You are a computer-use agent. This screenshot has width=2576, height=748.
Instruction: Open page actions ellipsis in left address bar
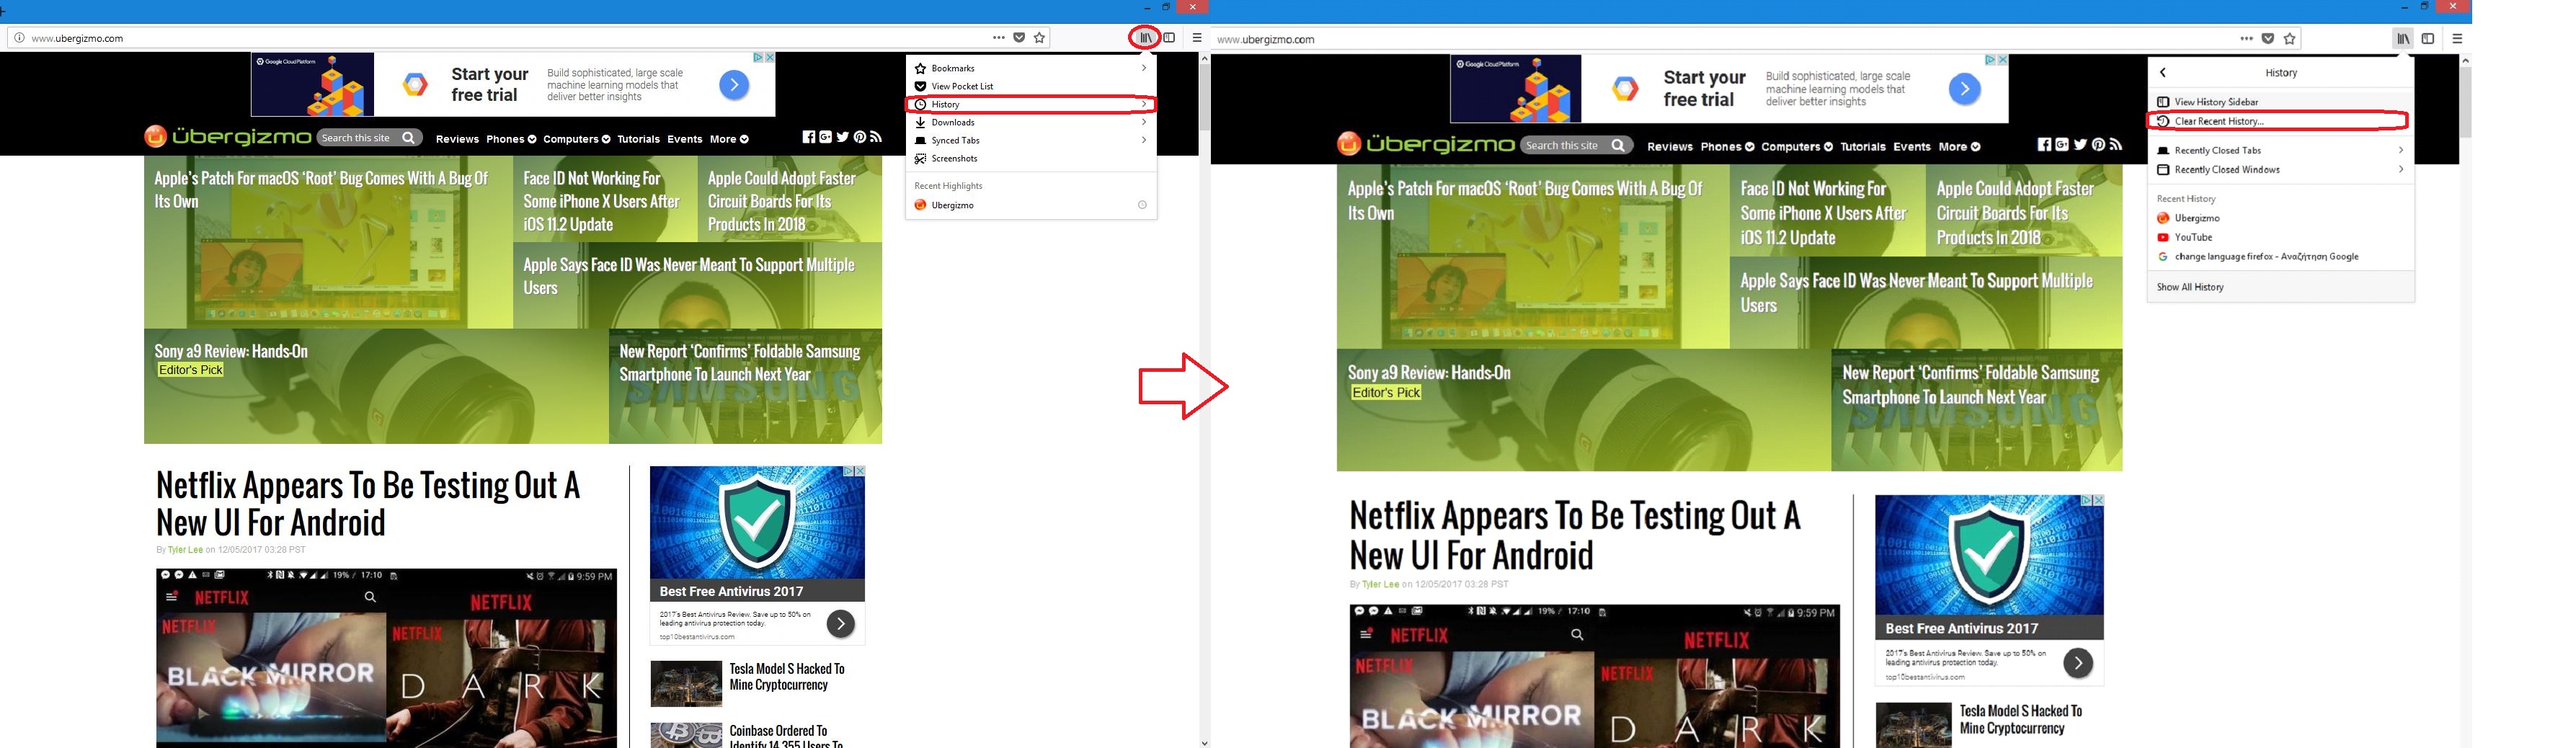(x=998, y=37)
